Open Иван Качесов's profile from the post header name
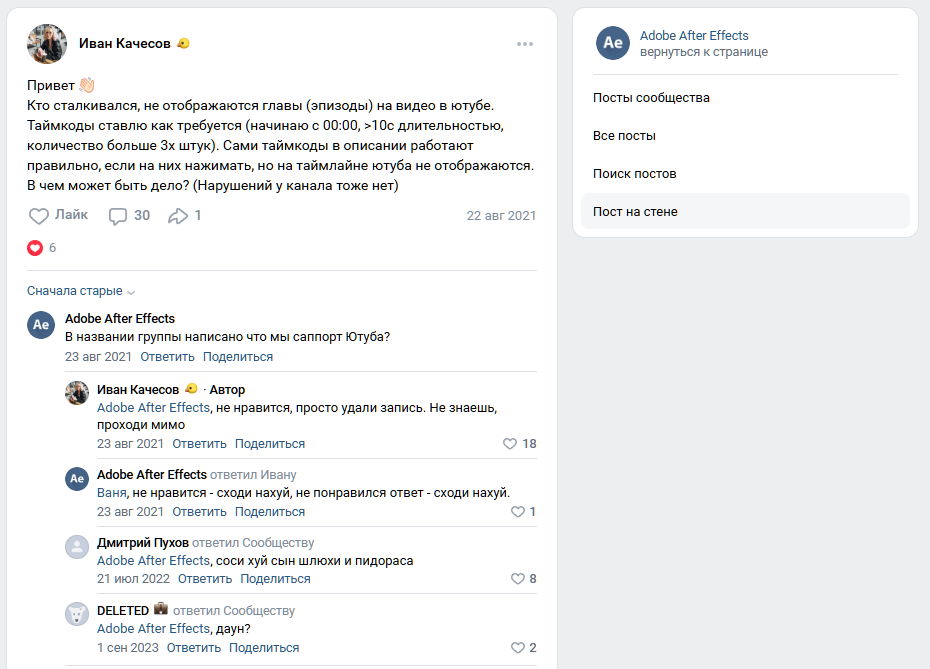 coord(125,43)
